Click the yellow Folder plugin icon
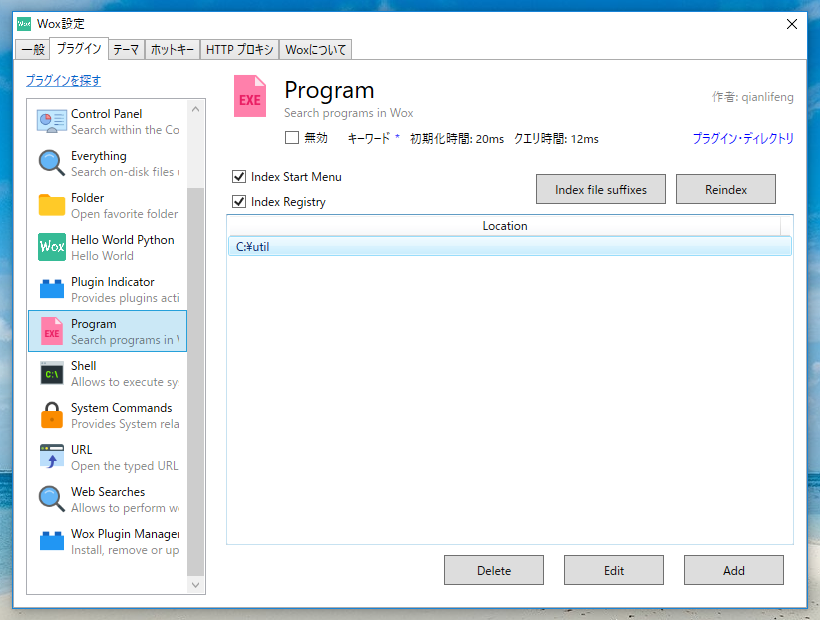 [52, 205]
